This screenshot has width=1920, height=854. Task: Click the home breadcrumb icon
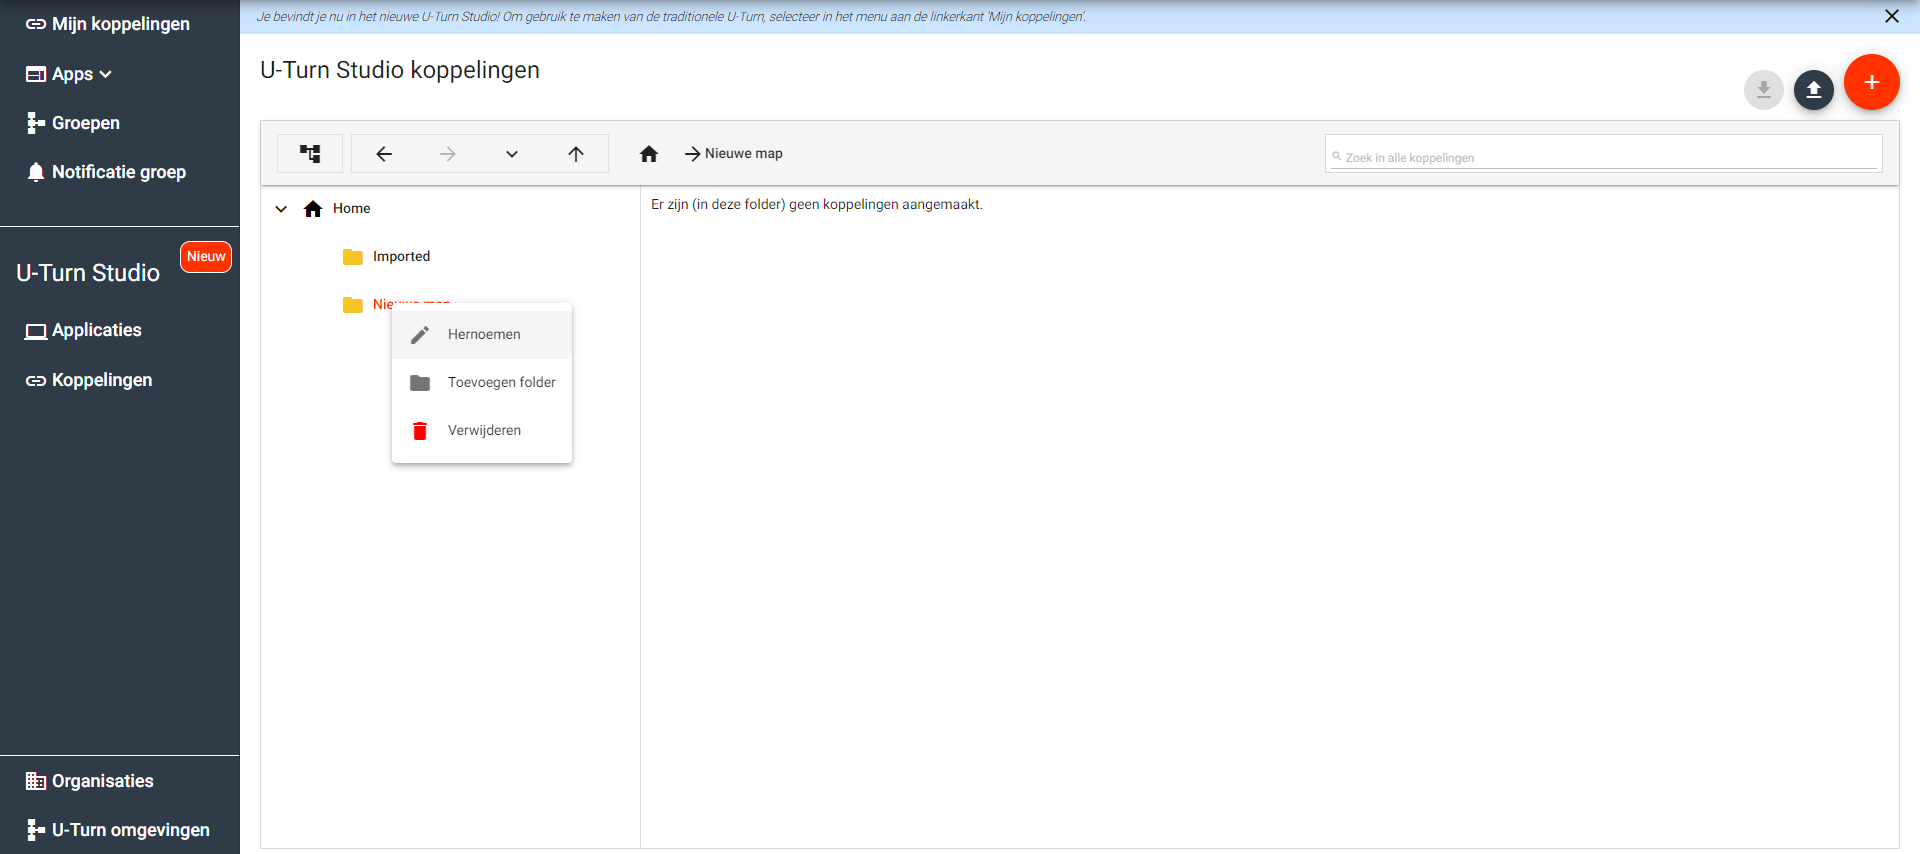(x=649, y=154)
